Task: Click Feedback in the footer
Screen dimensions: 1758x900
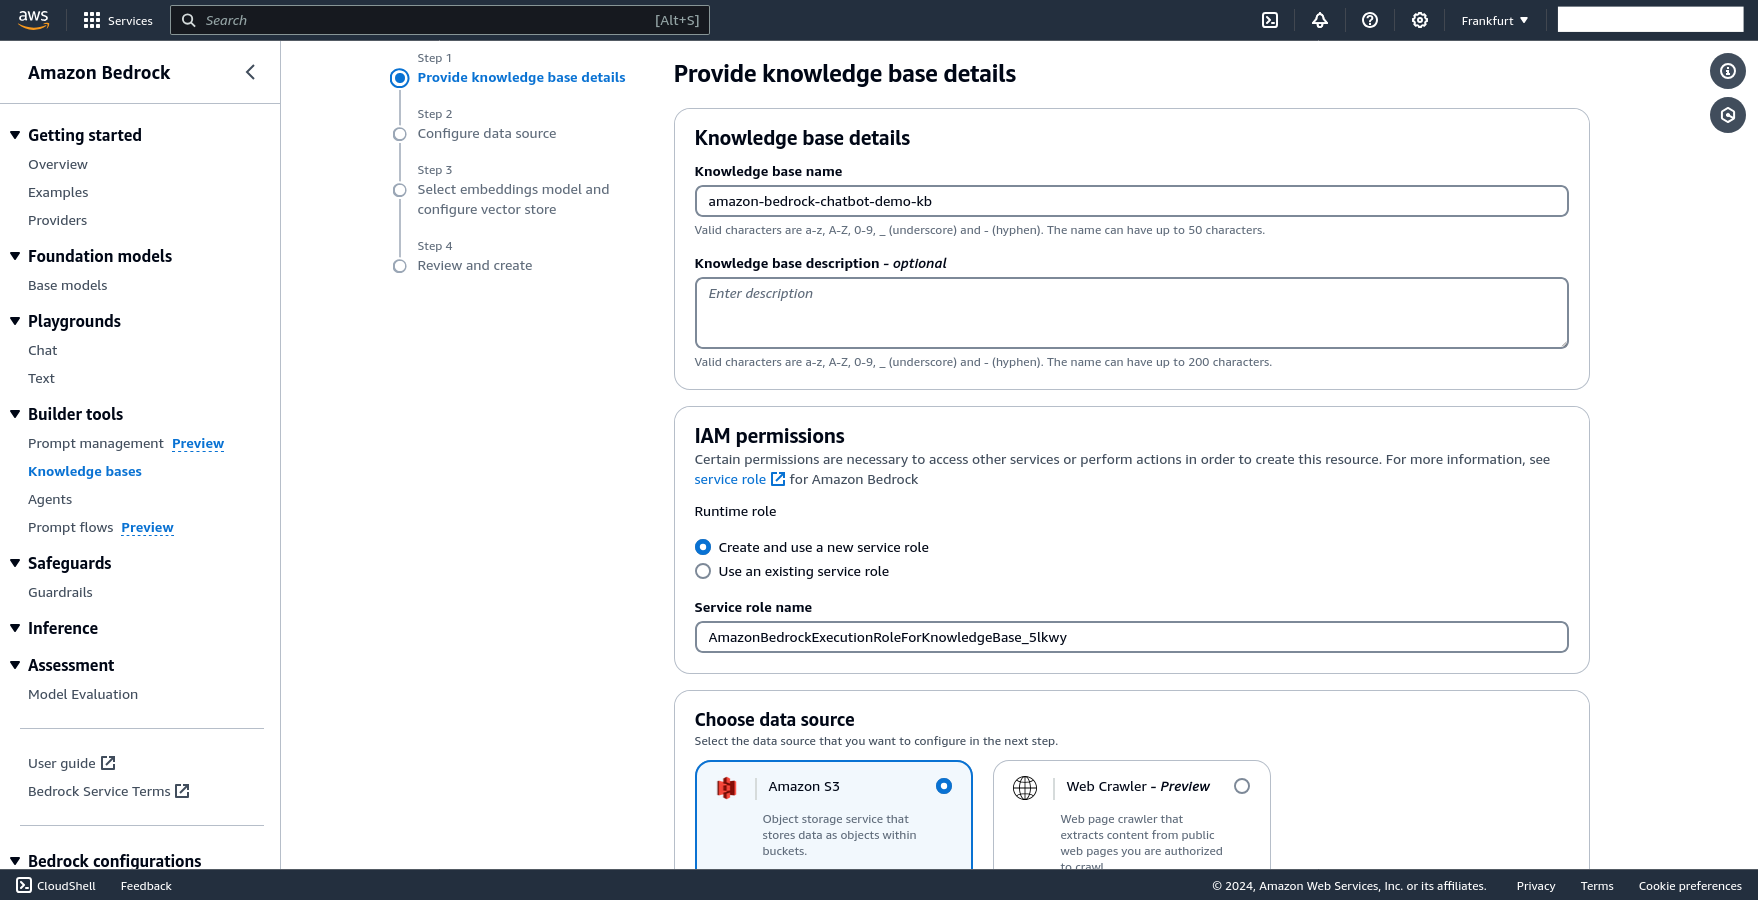Action: pos(146,886)
